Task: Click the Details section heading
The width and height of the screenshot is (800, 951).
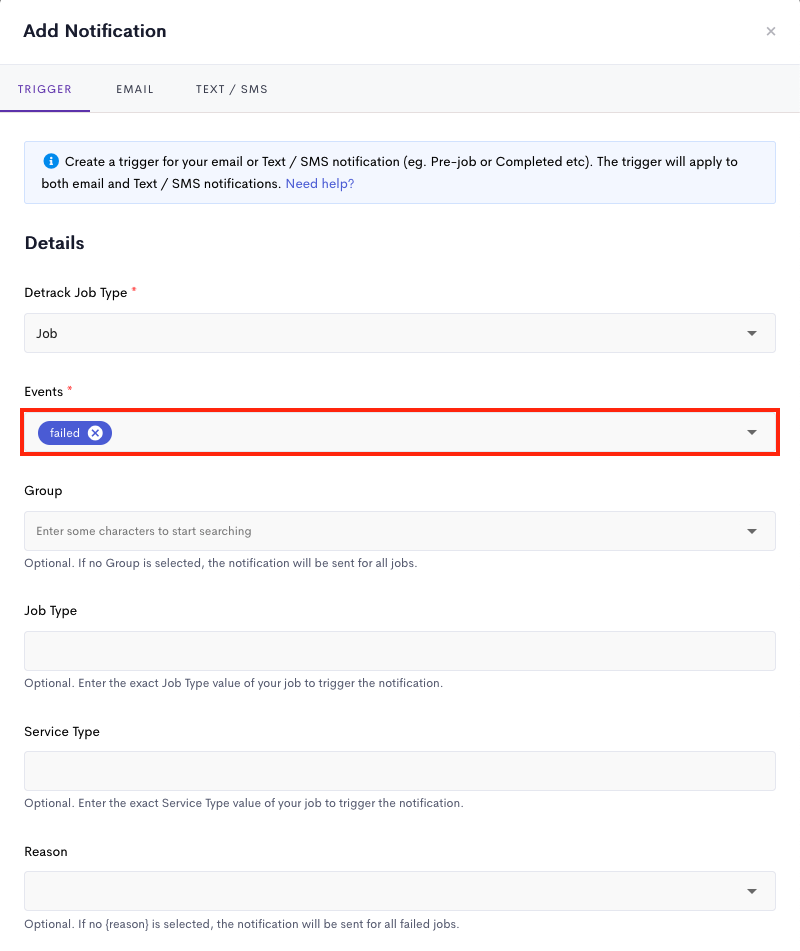Action: coord(55,243)
